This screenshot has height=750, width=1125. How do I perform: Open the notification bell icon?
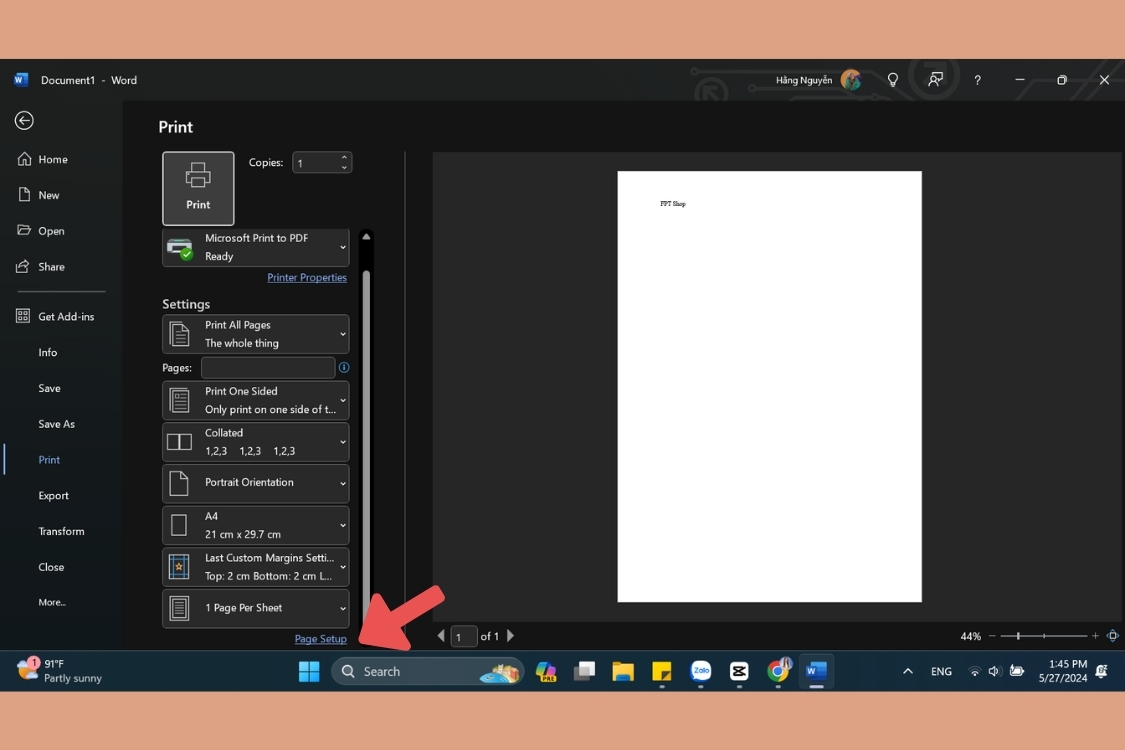coord(1102,672)
